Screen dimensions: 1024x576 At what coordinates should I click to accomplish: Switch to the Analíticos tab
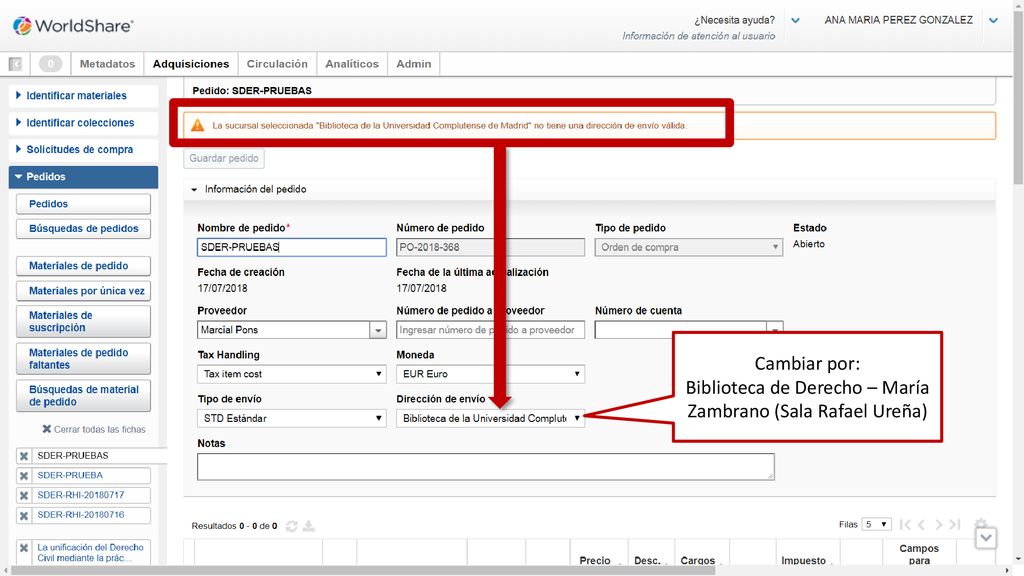point(352,64)
